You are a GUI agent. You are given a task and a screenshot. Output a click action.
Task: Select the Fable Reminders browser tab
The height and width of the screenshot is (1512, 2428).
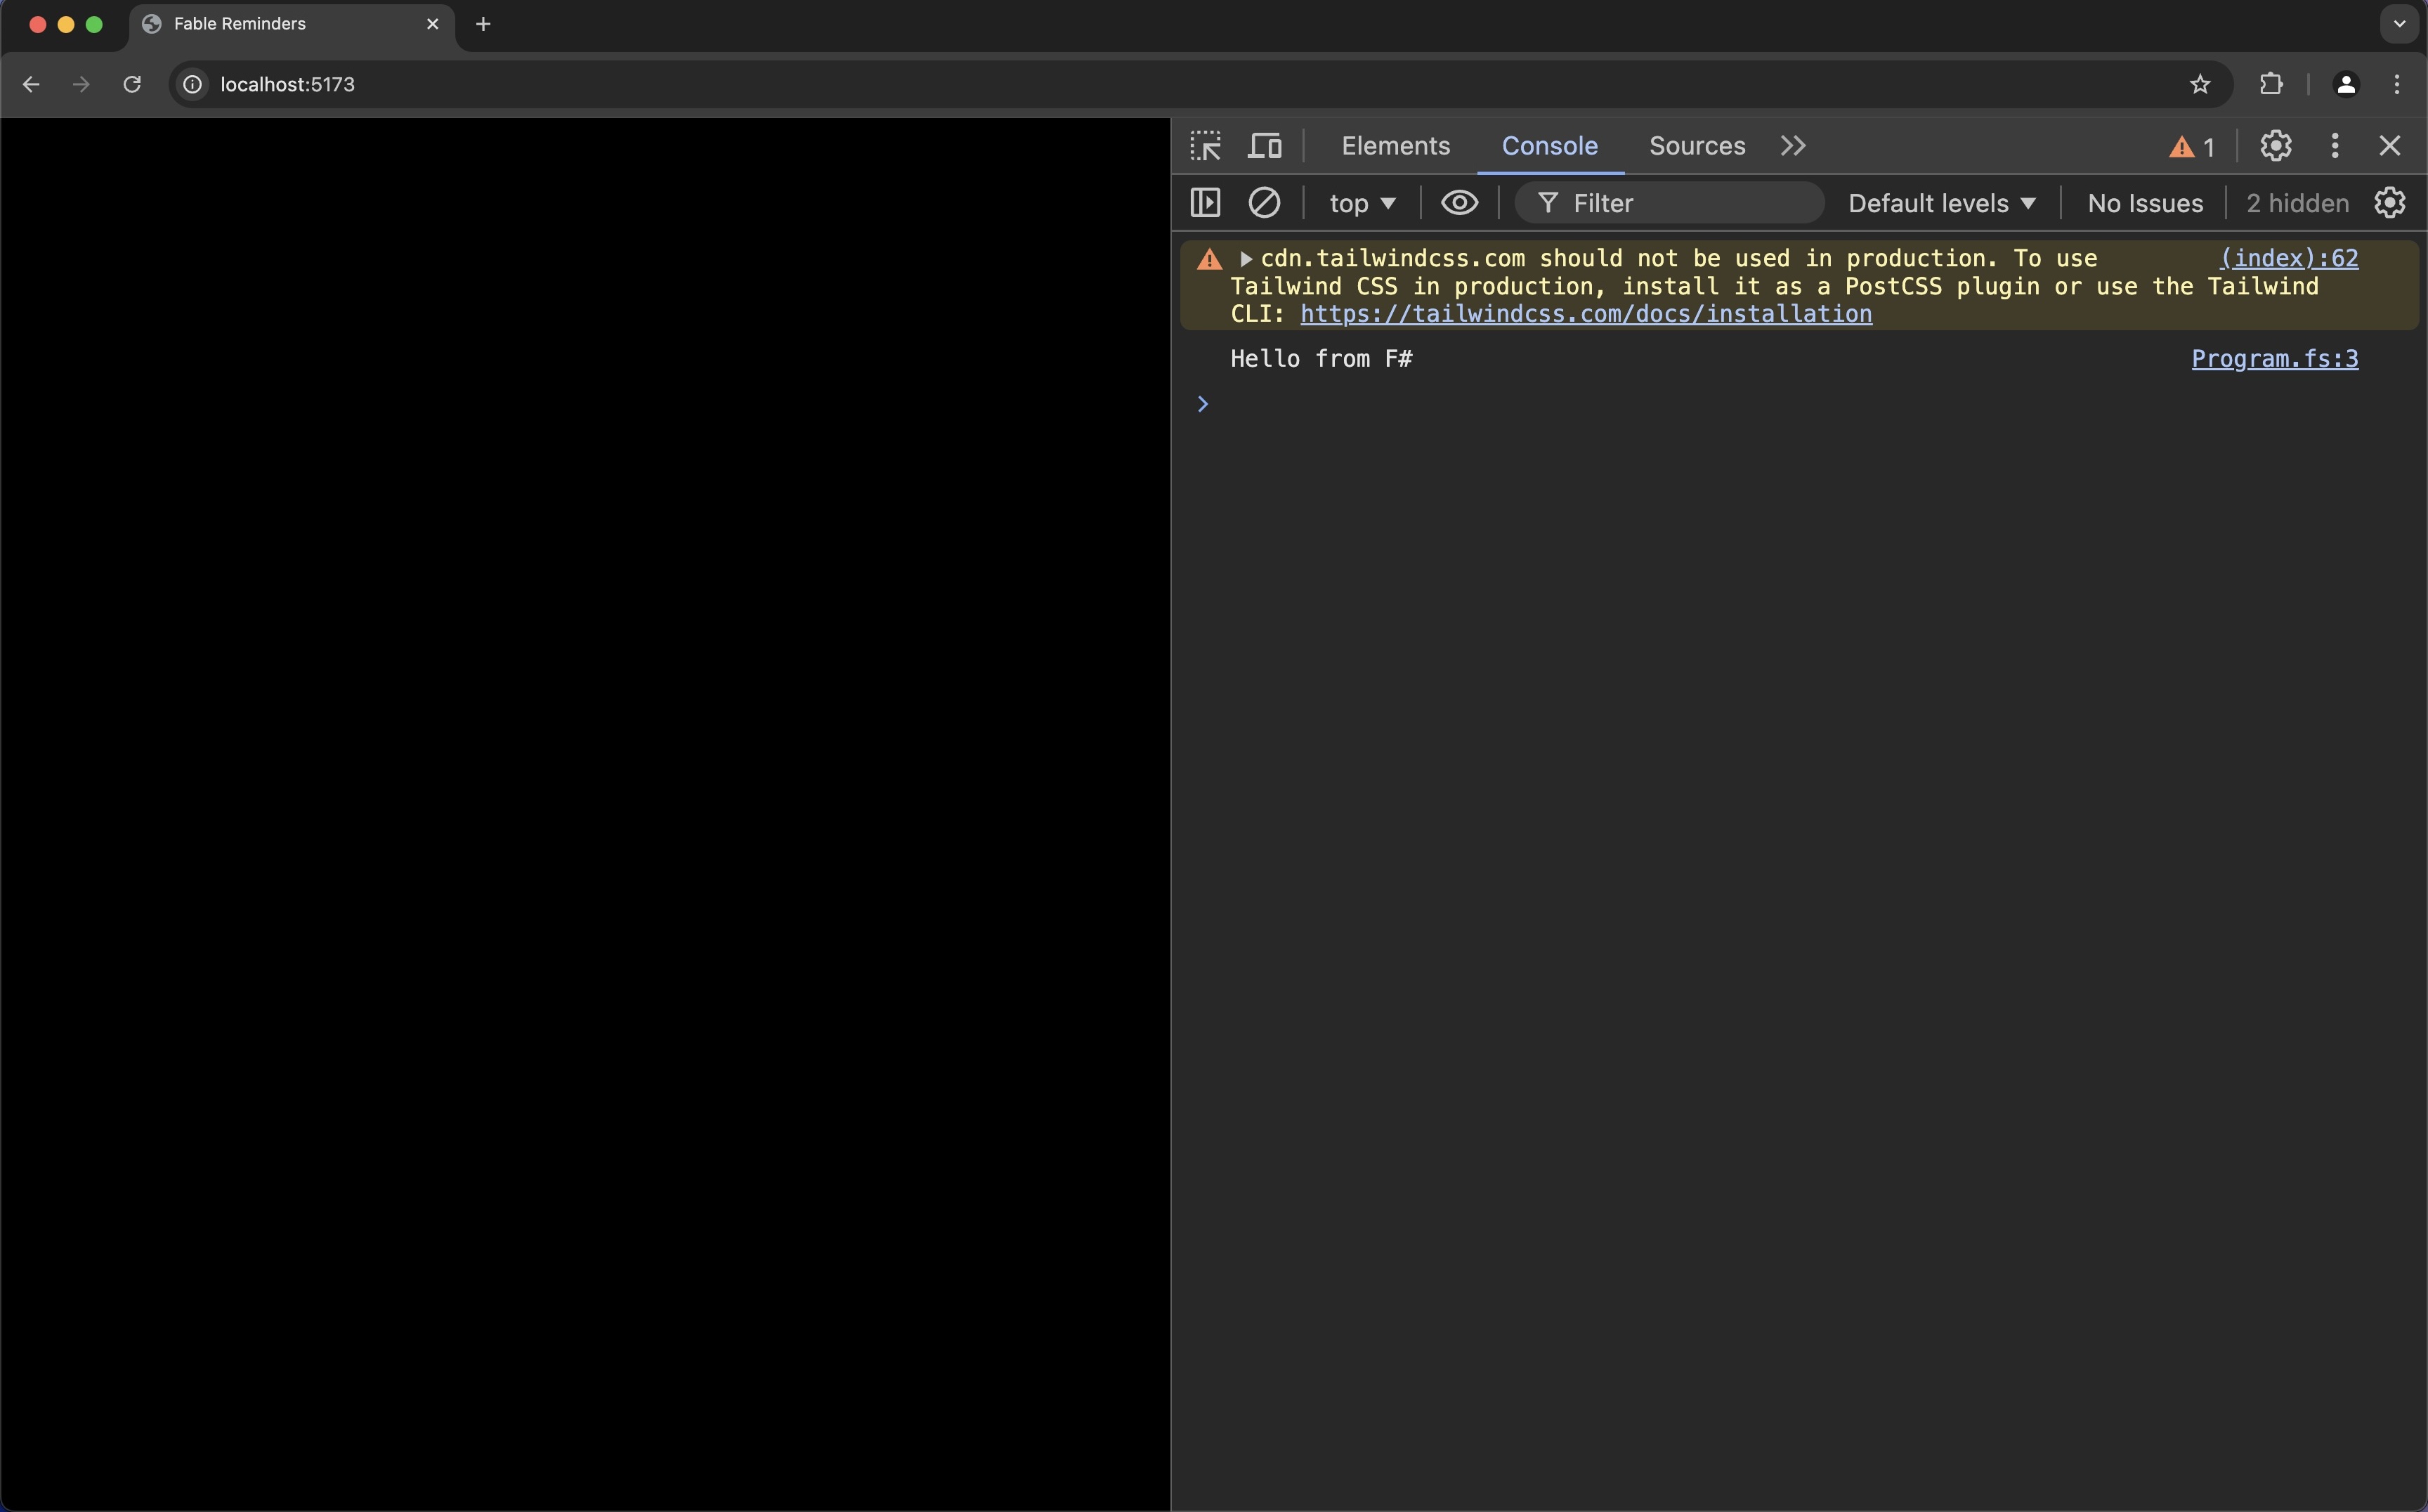tap(291, 24)
